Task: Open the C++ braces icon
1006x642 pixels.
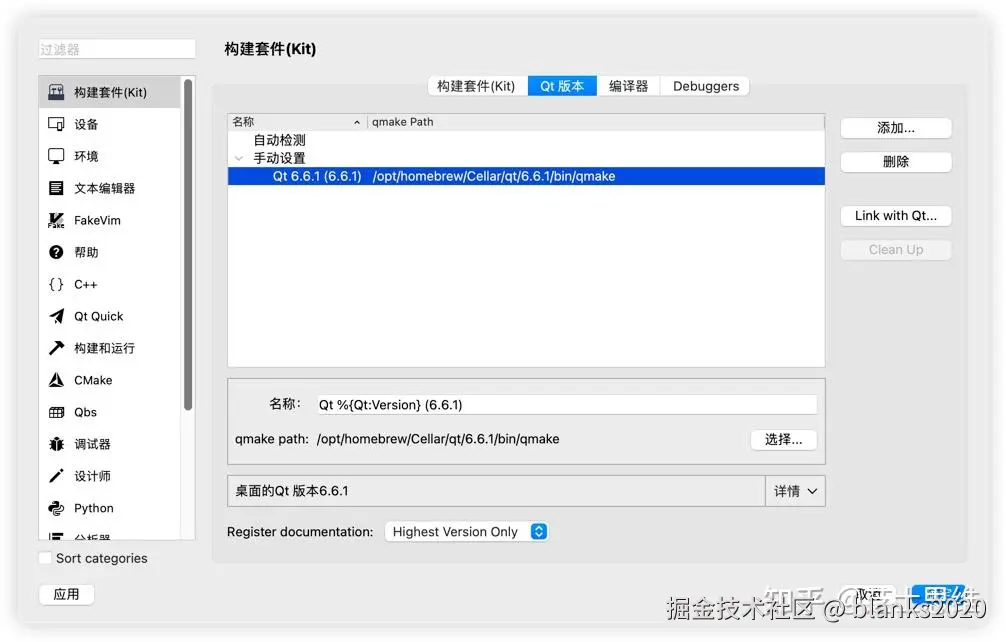Action: pos(56,284)
